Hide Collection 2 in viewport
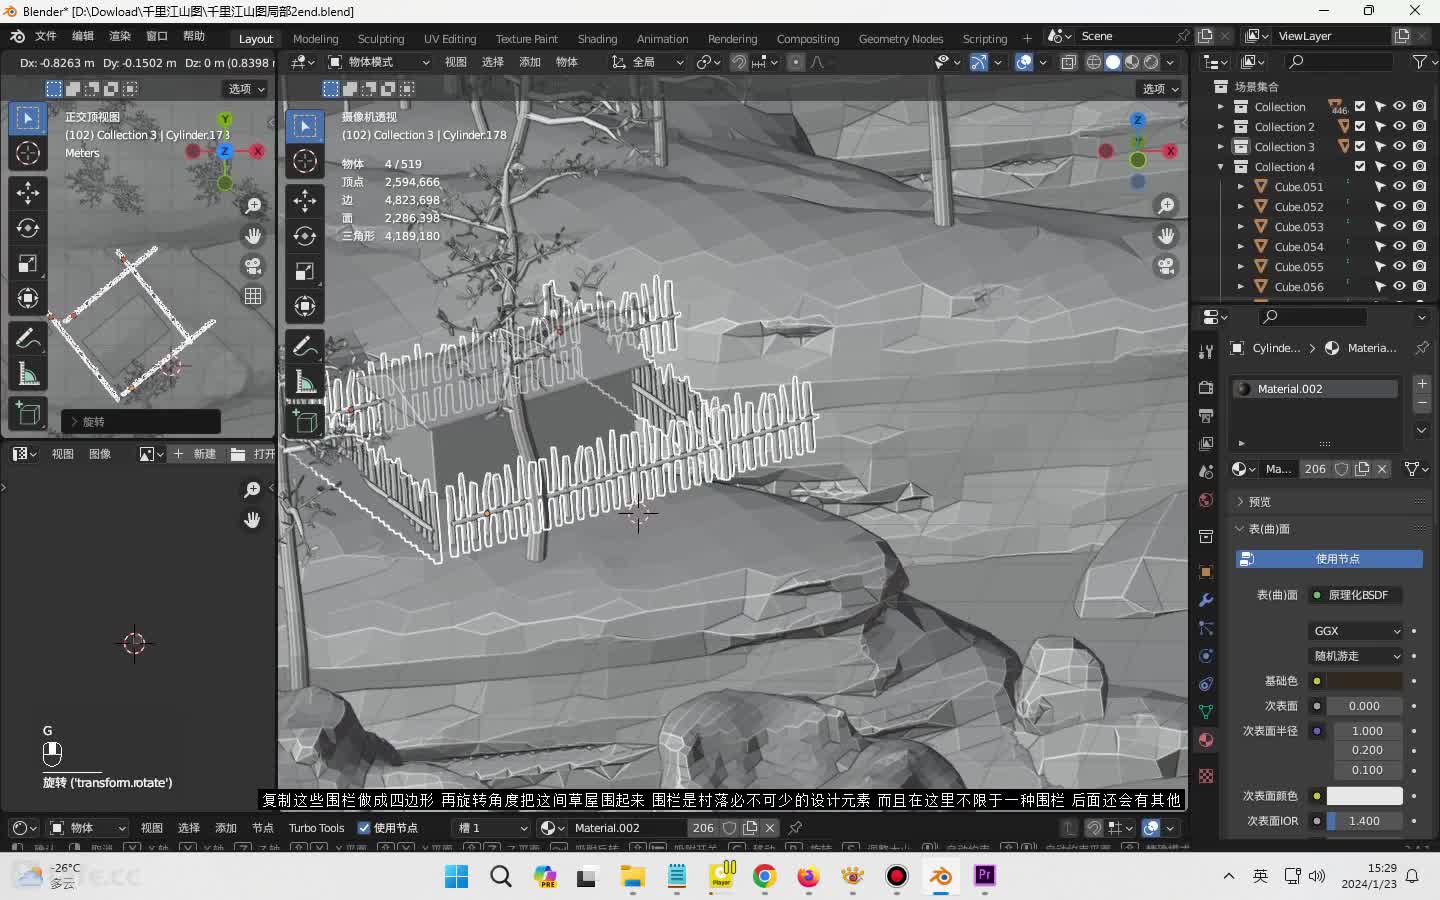Screen dimensions: 1440x900 [x=1399, y=127]
